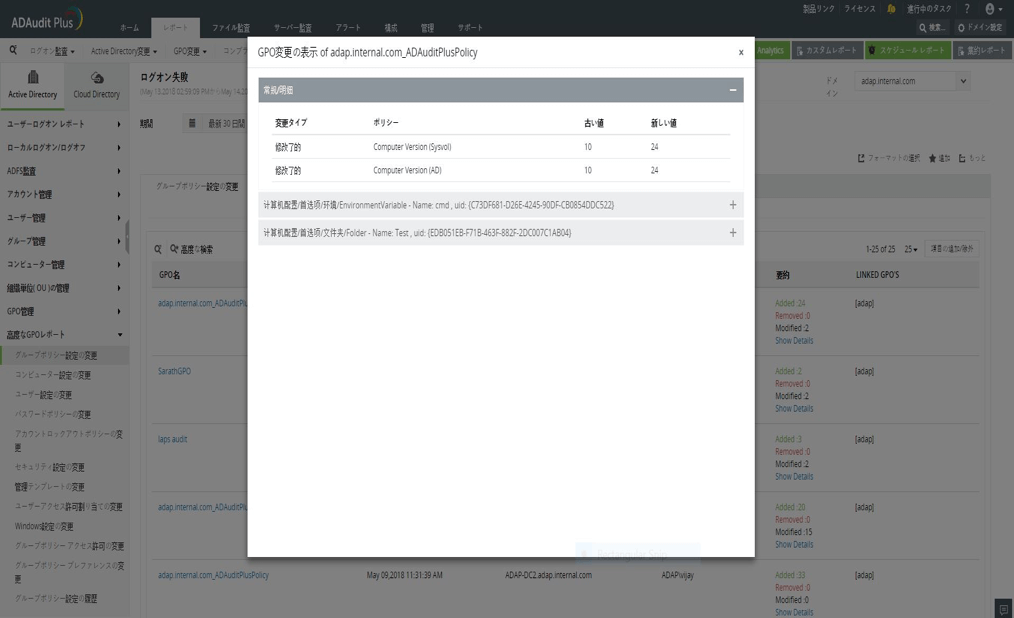The width and height of the screenshot is (1014, 618).
Task: Expand ユーザー管理 sidebar section
Action: pyautogui.click(x=63, y=218)
